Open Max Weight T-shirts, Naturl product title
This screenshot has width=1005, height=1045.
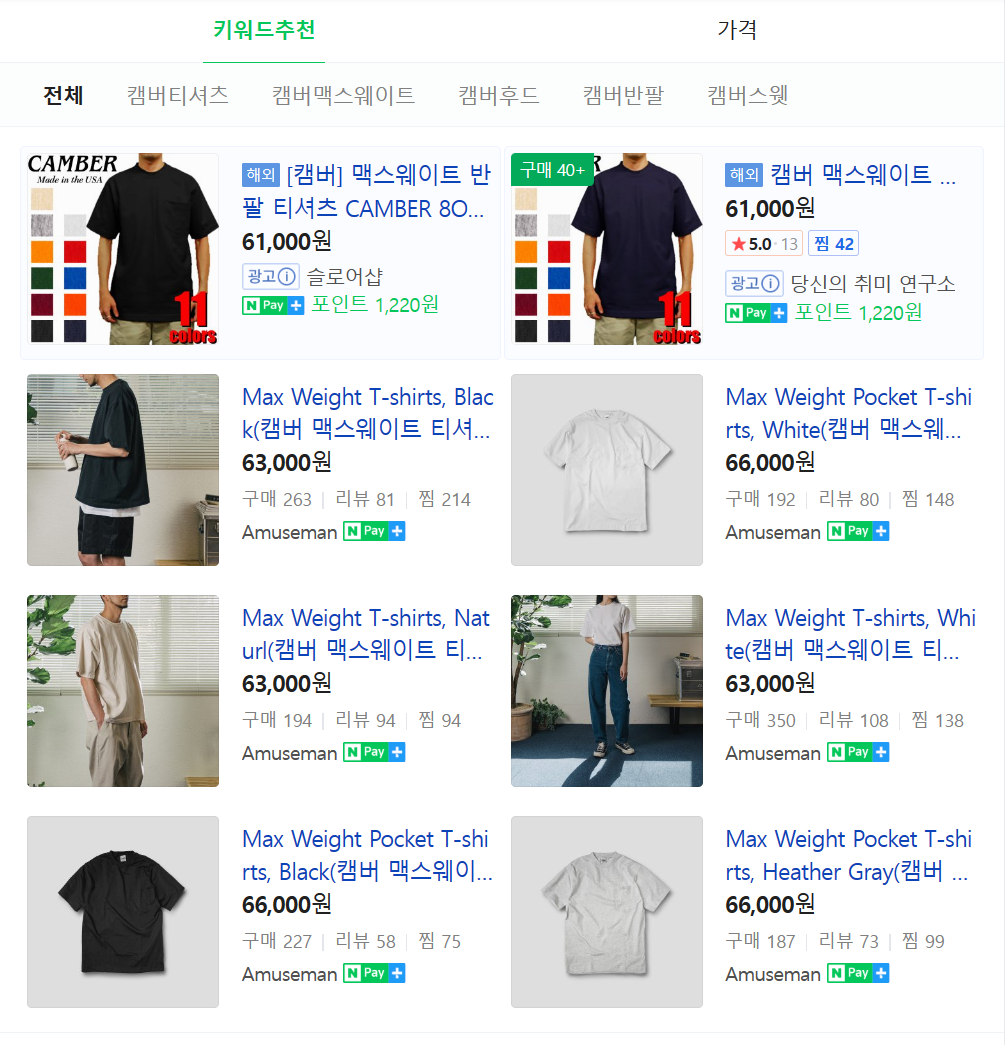366,634
